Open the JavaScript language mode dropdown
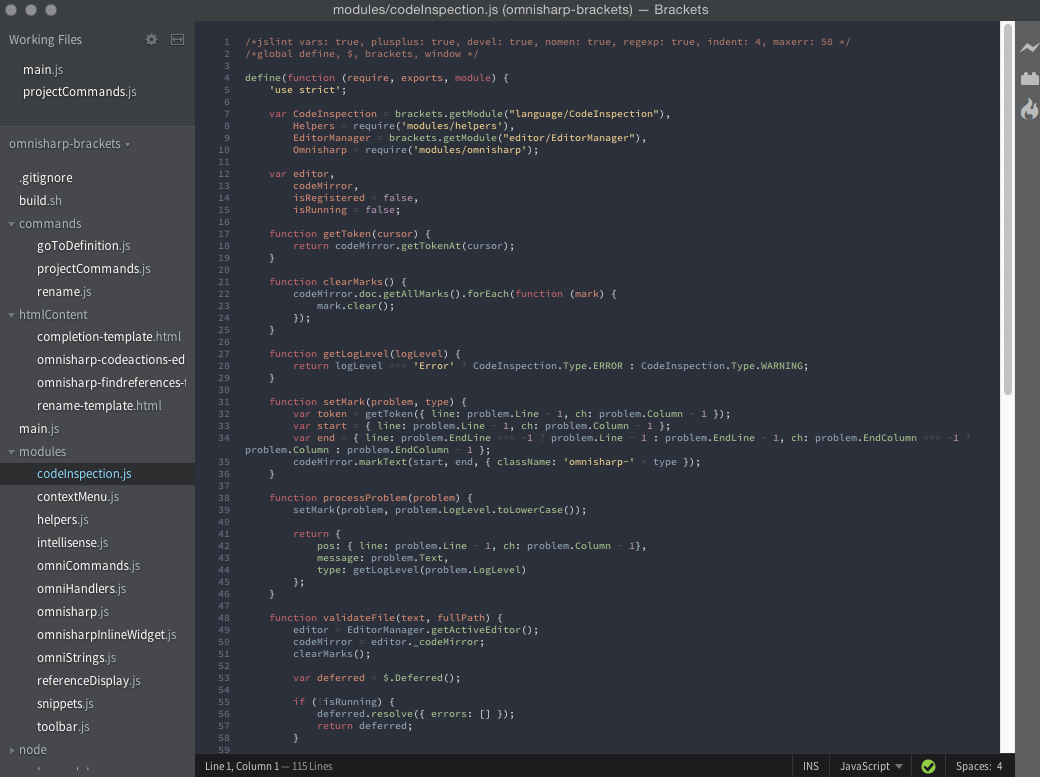This screenshot has height=777, width=1040. [x=866, y=765]
